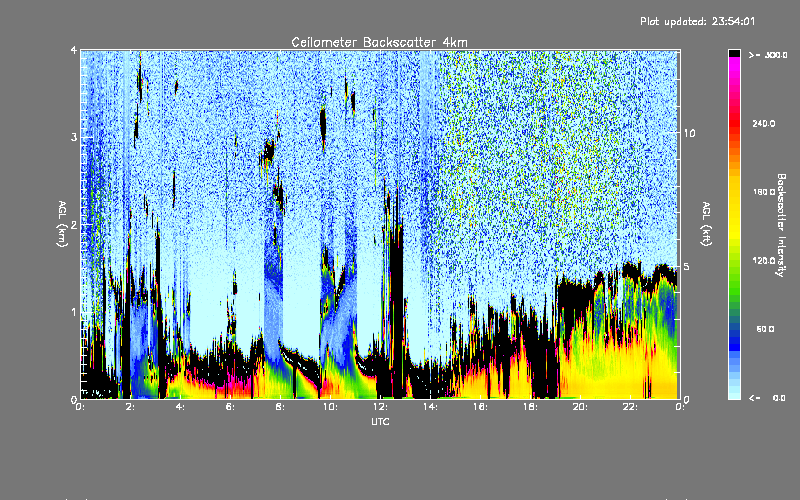Image resolution: width=800 pixels, height=500 pixels.
Task: Click the '>= 300.0' colorbar value
Action: tap(768, 55)
